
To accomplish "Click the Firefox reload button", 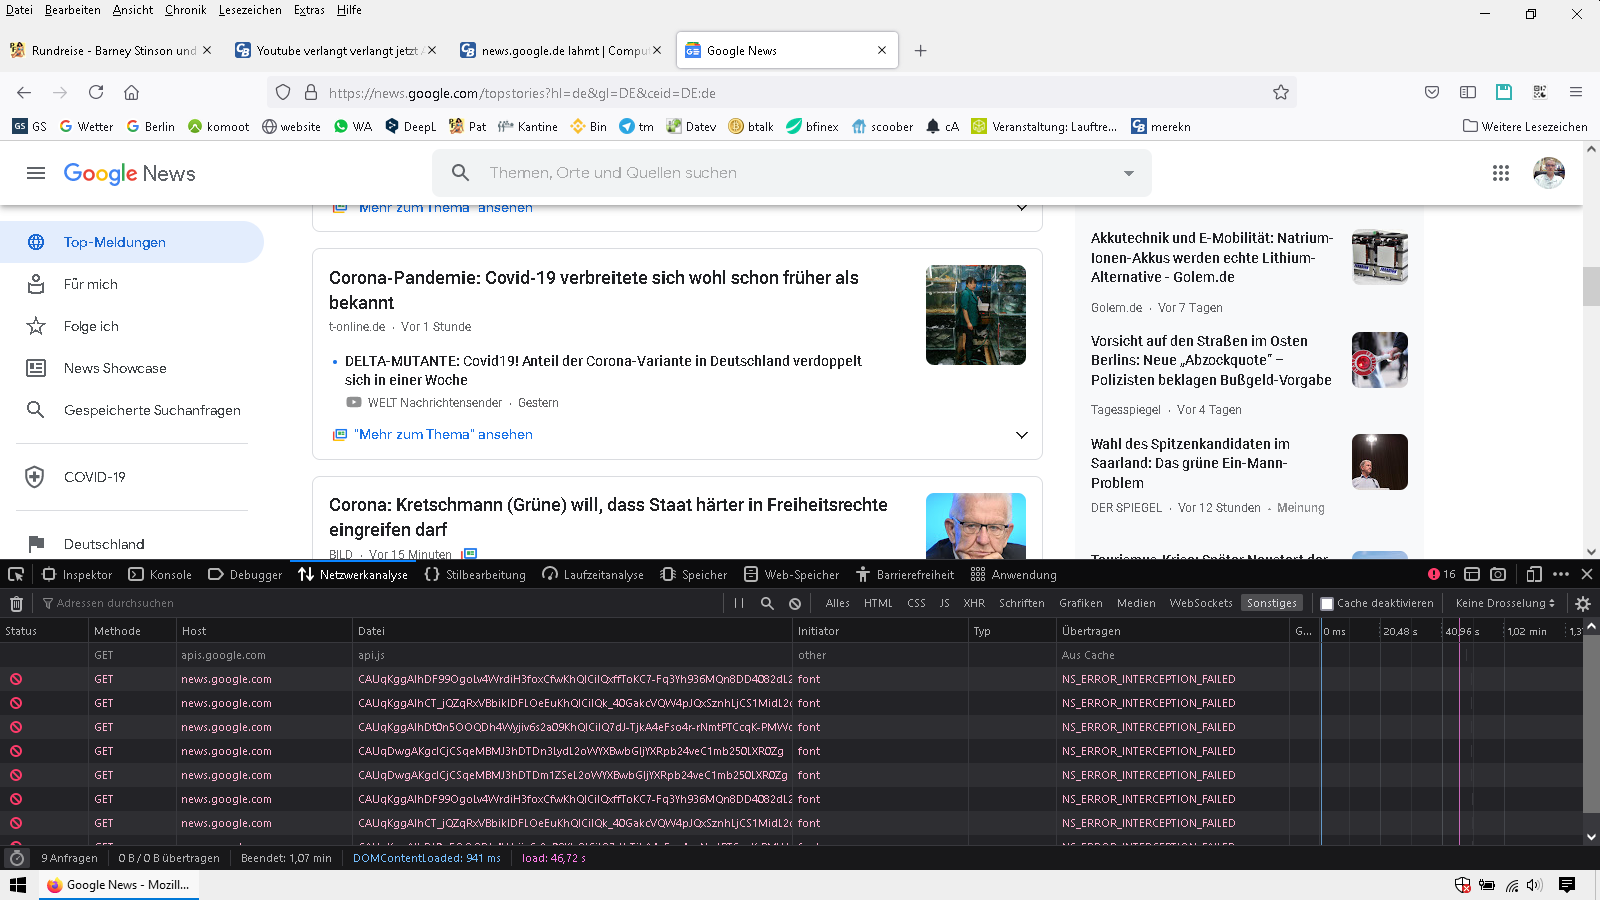I will pos(96,92).
